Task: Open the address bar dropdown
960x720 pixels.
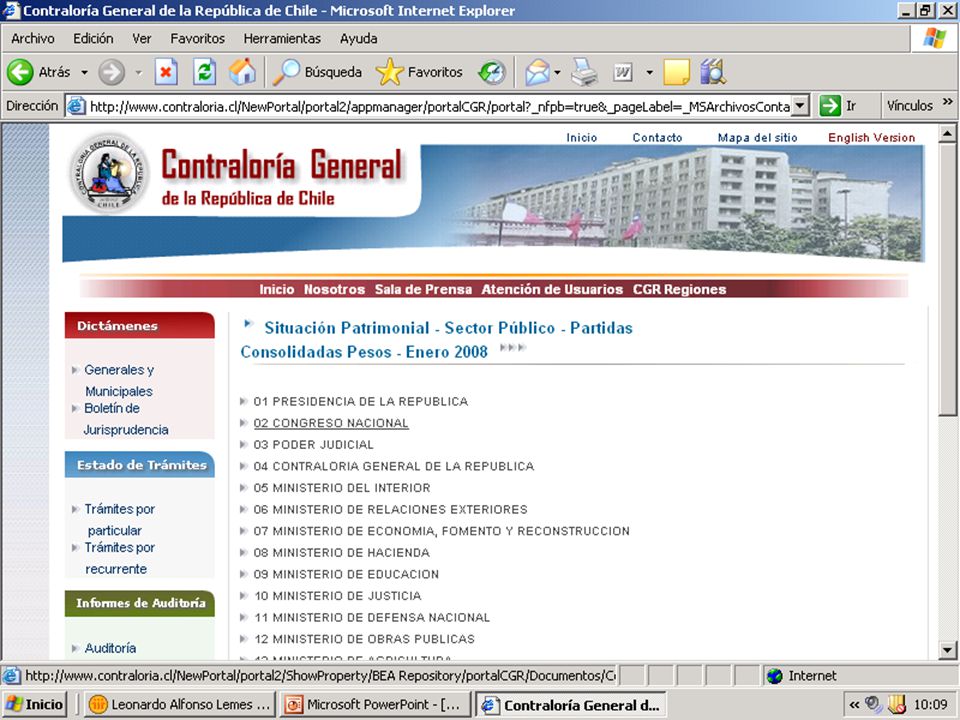Action: [800, 106]
